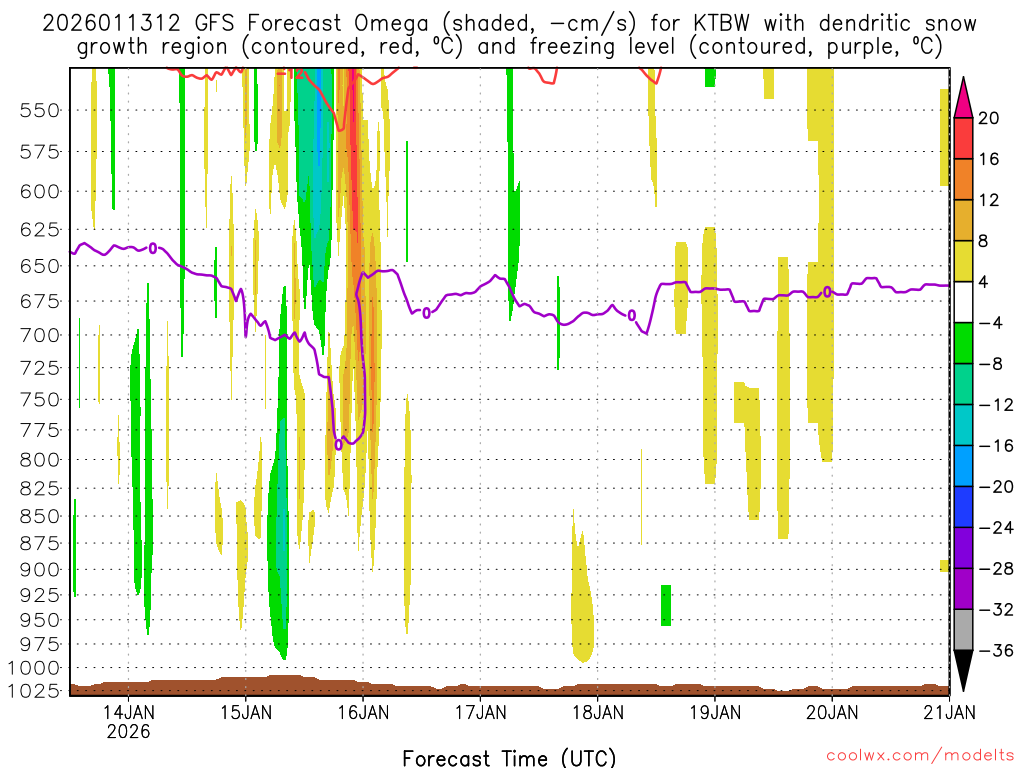The width and height of the screenshot is (1024, 768).
Task: Click the 650 pressure level label
Action: [40, 266]
